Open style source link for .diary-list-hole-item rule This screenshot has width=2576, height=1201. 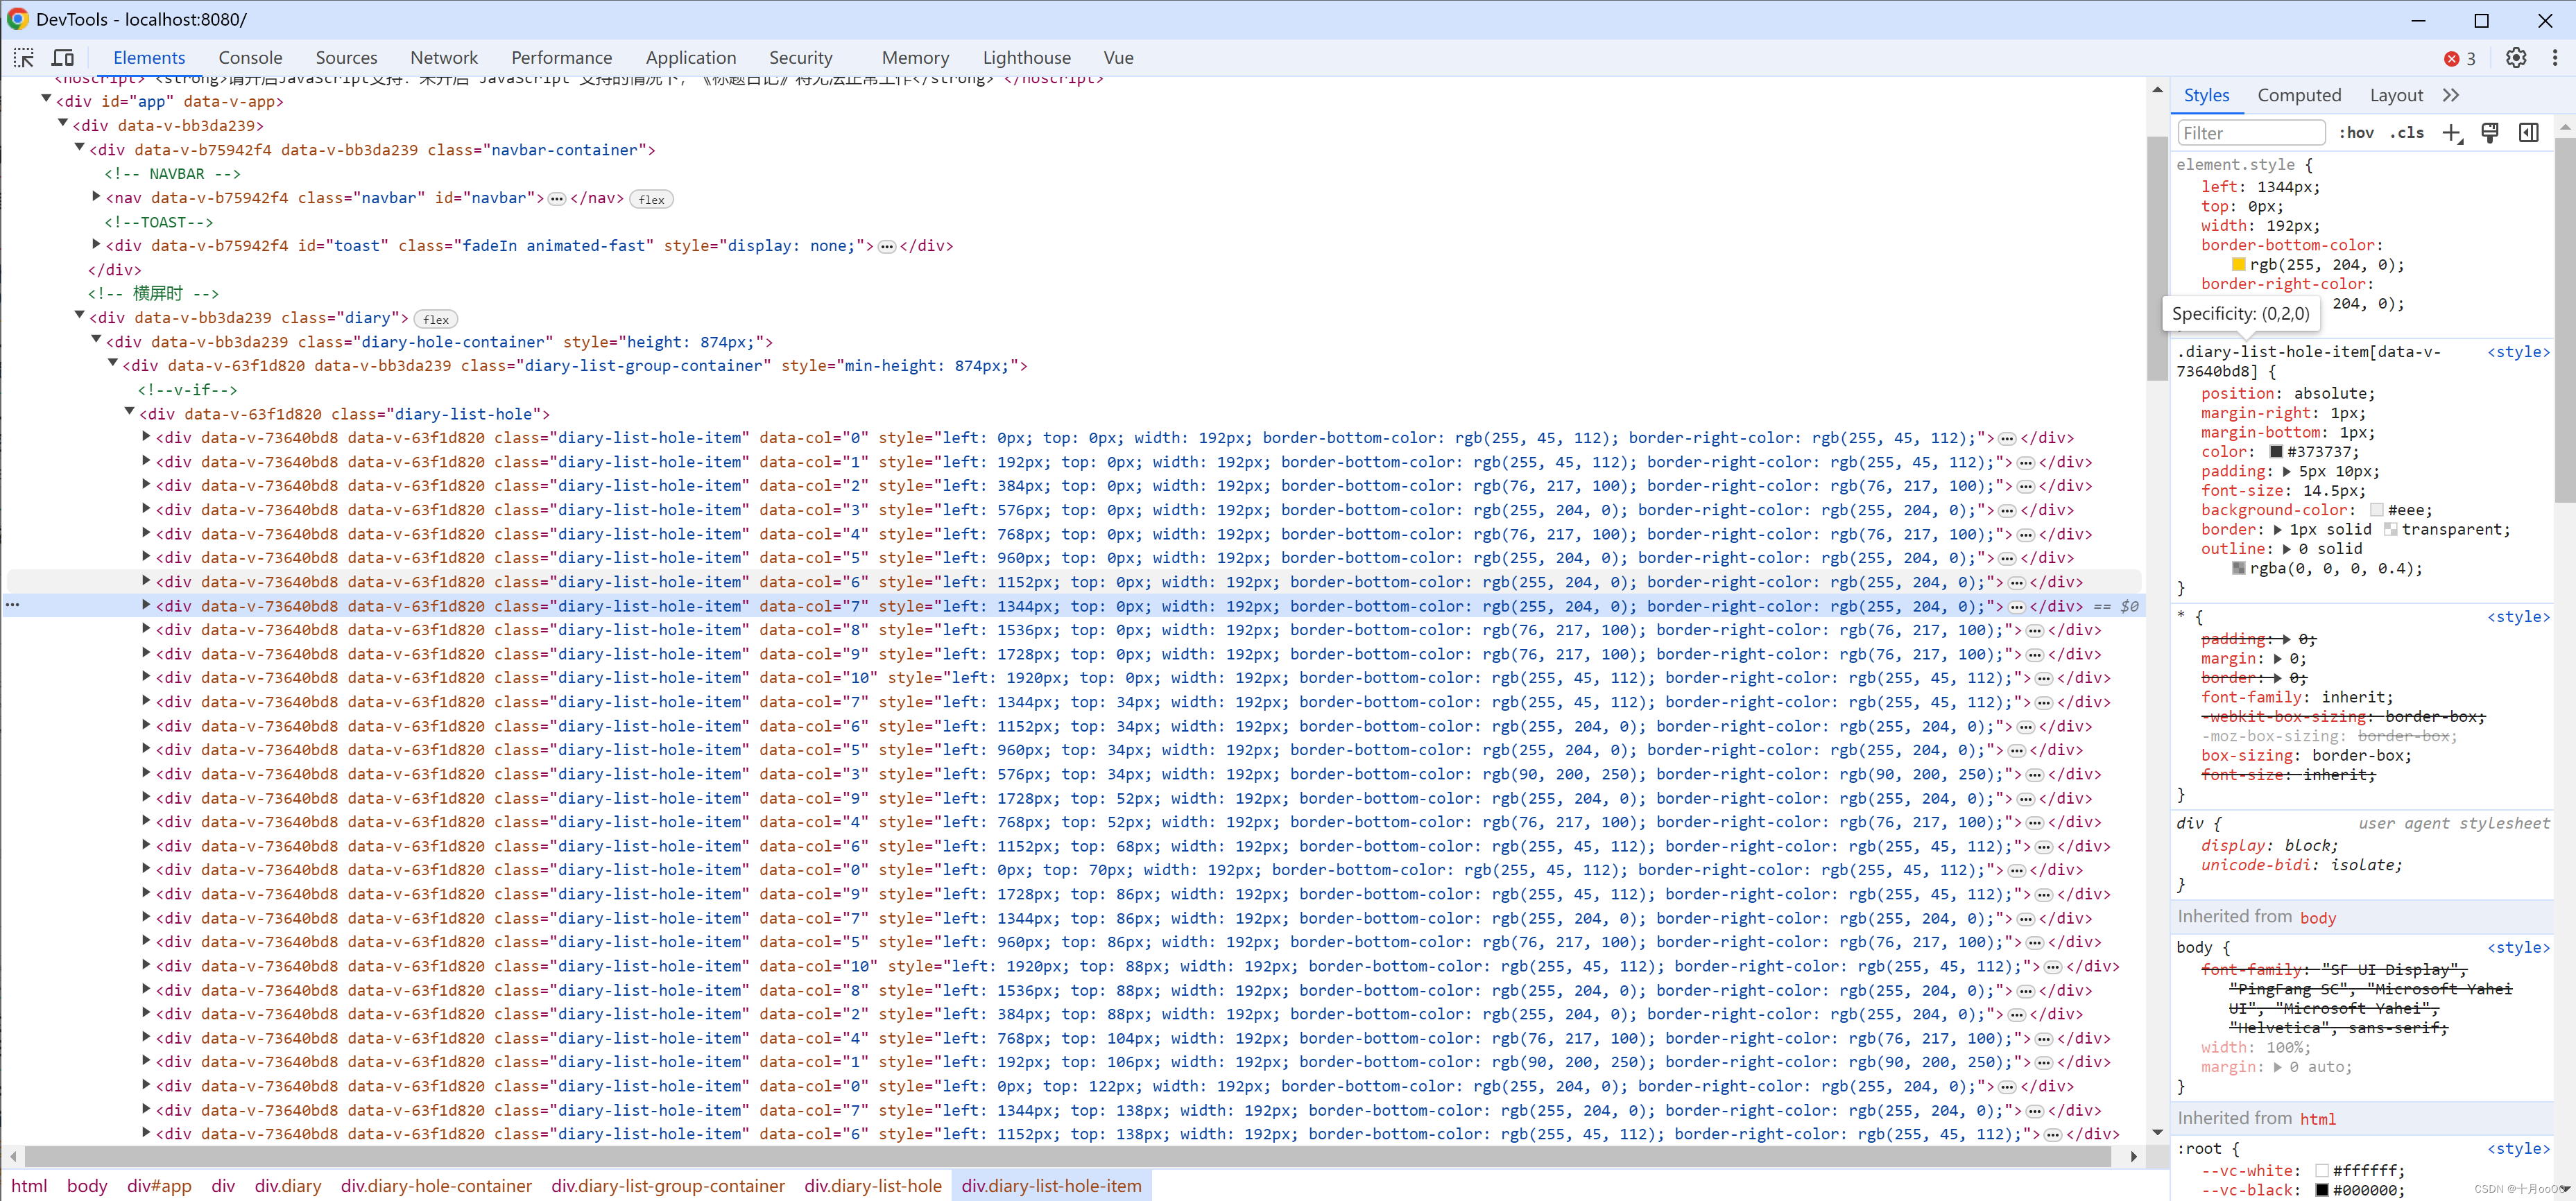(x=2518, y=352)
